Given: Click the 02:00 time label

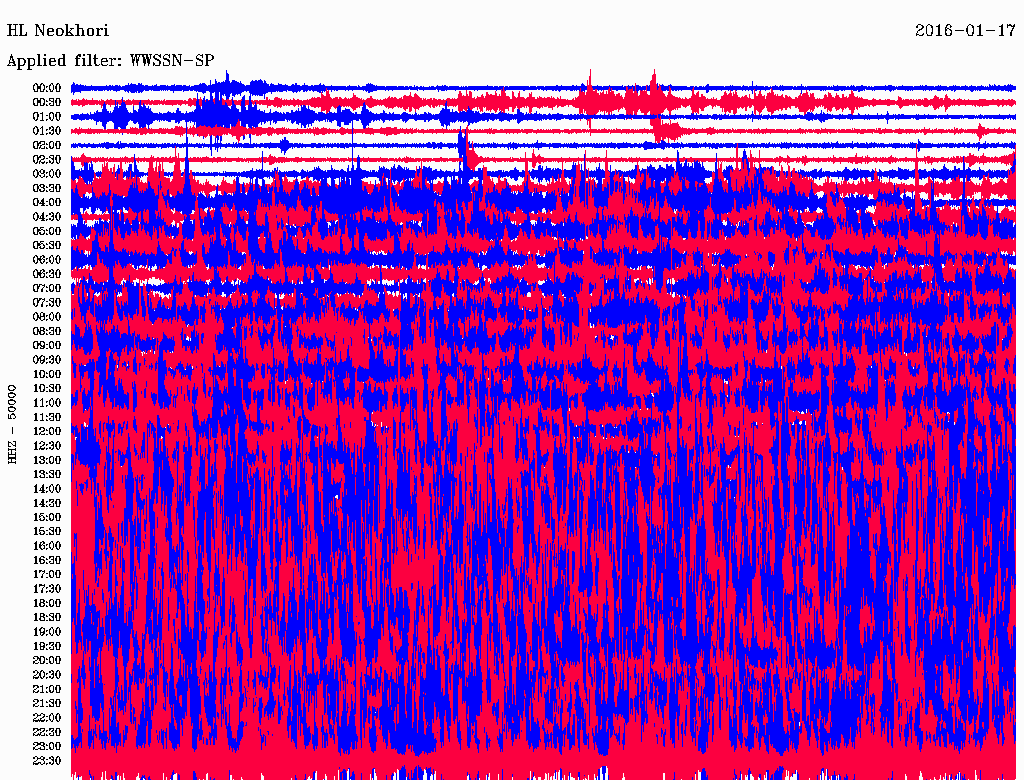Looking at the screenshot, I should (x=47, y=145).
